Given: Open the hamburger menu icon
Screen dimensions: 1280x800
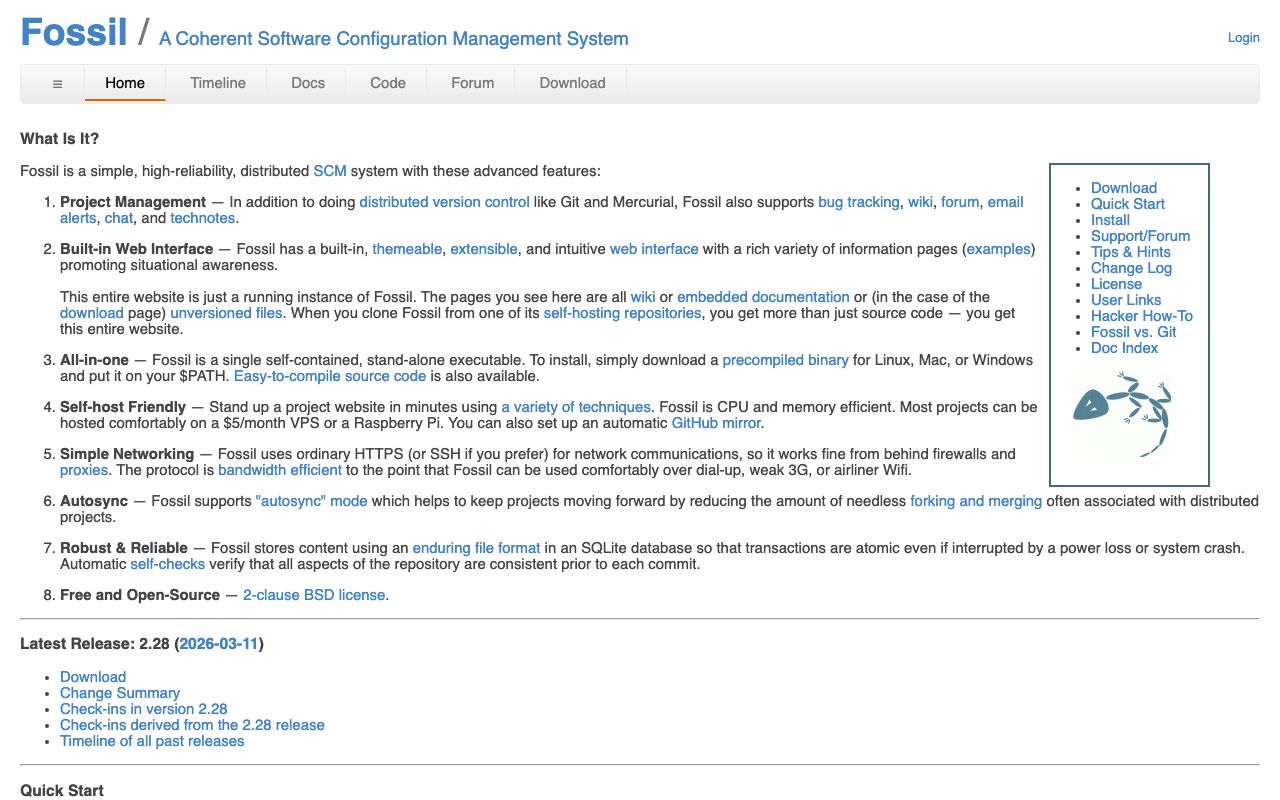Looking at the screenshot, I should click(x=57, y=84).
